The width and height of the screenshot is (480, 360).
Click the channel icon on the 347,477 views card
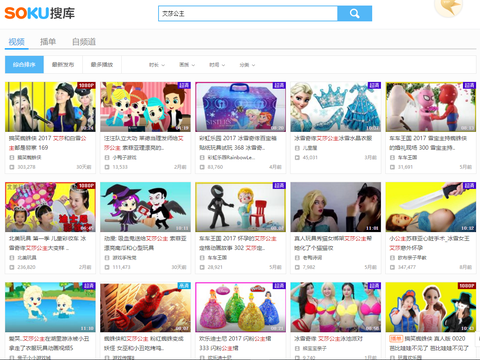tap(392, 258)
